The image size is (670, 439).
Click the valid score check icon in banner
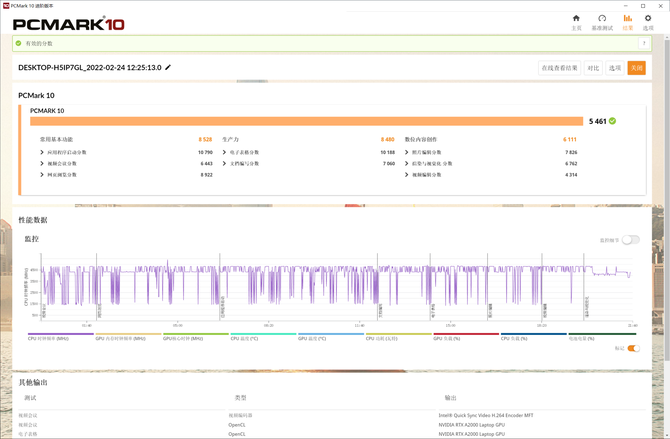[18, 43]
